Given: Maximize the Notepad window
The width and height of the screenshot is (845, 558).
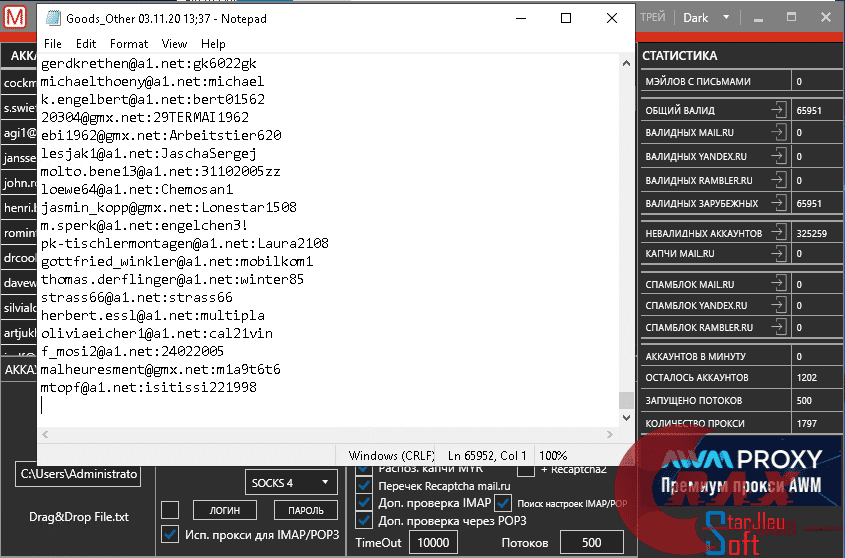Looking at the screenshot, I should pyautogui.click(x=566, y=18).
